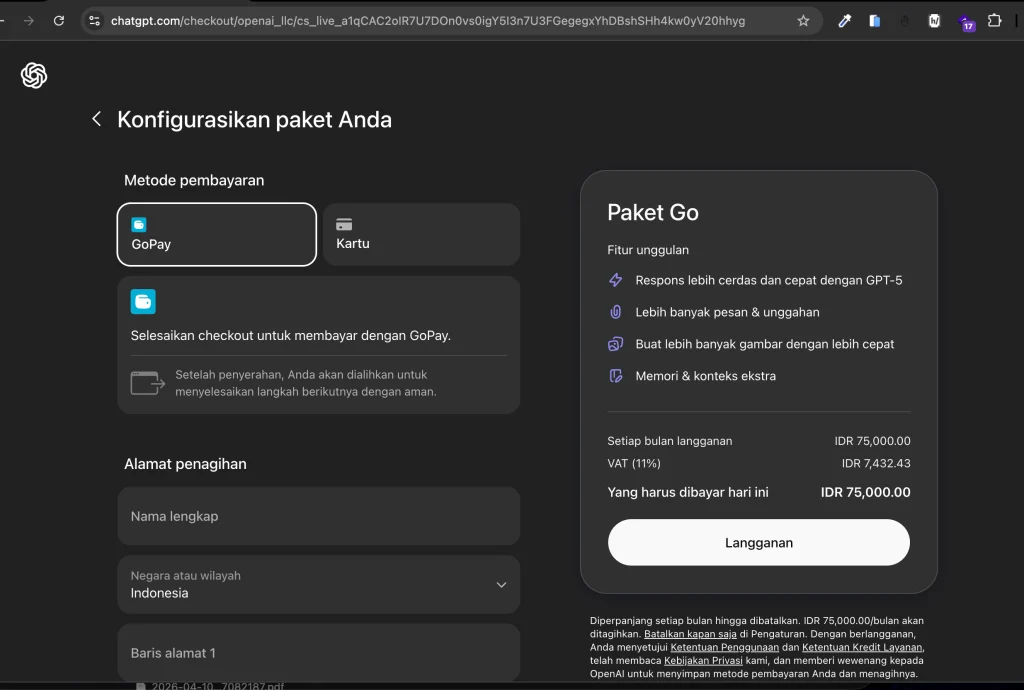Click the paperclip icon next to unggahan feature
This screenshot has height=690, width=1024.
(616, 312)
